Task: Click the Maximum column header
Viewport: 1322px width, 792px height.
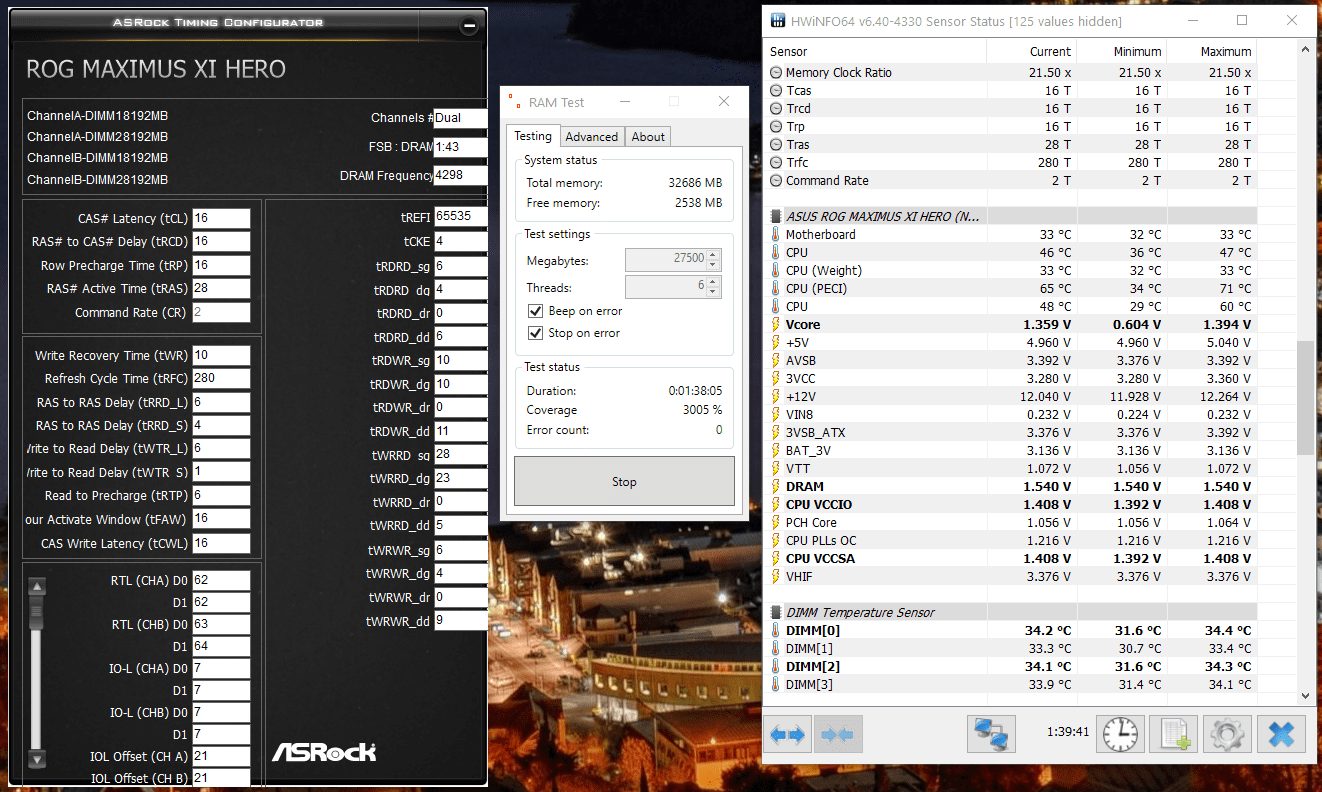Action: (1212, 52)
